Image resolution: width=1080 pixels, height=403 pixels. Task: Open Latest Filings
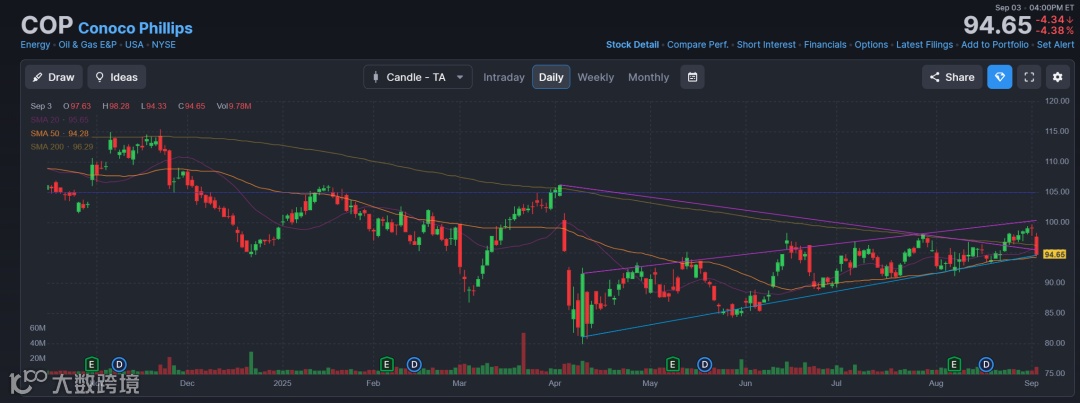click(x=924, y=45)
